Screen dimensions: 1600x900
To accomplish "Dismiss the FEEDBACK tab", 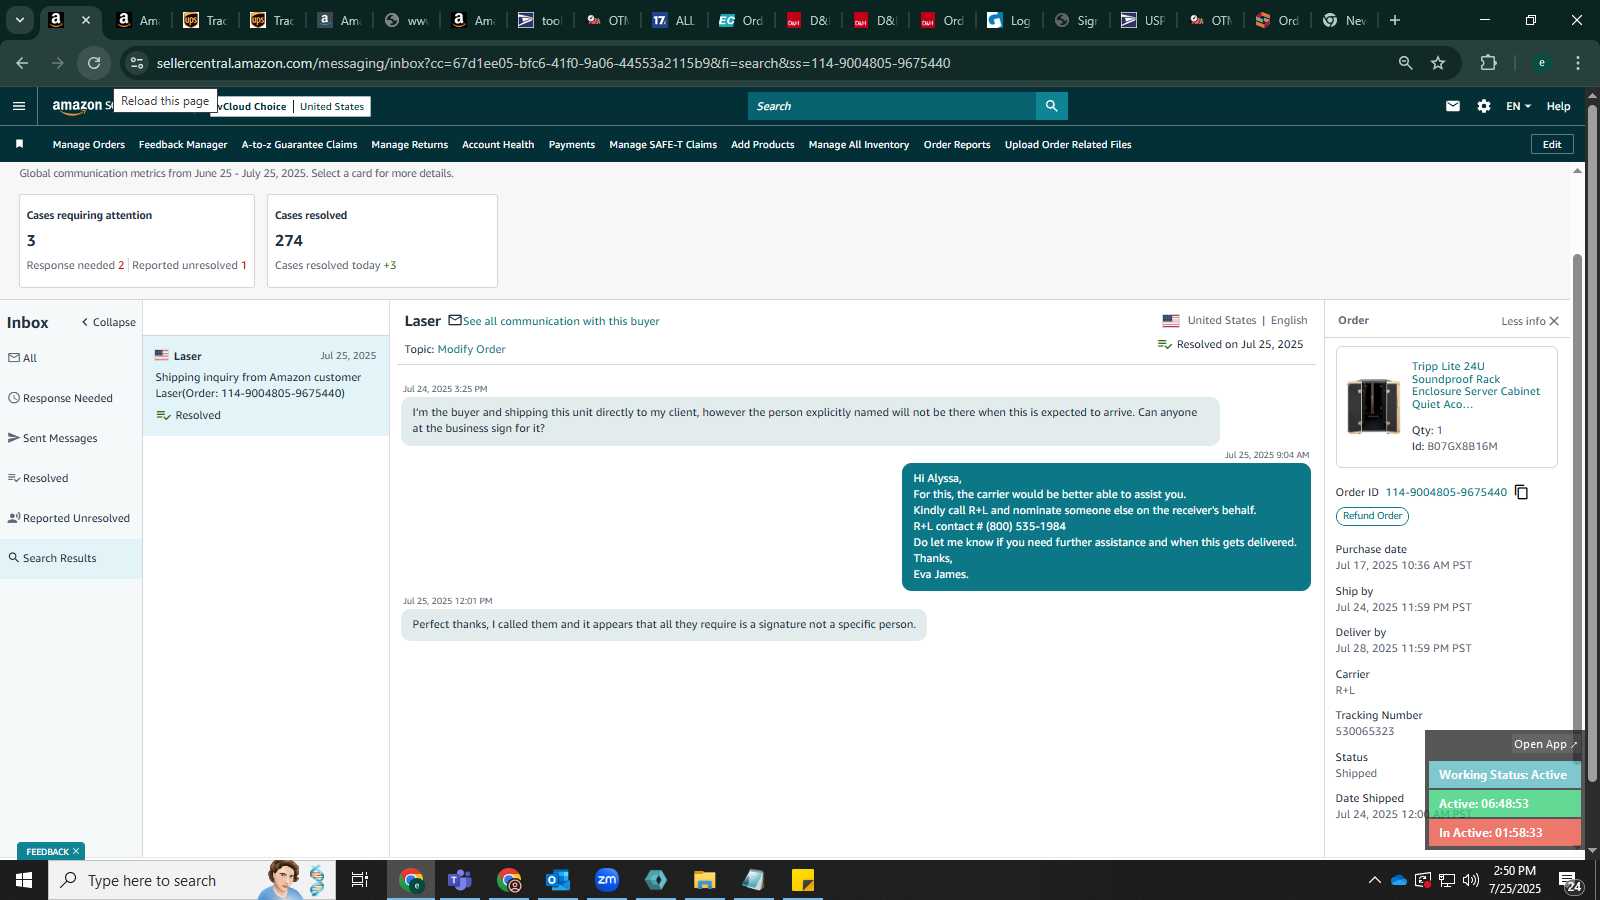I will 75,851.
